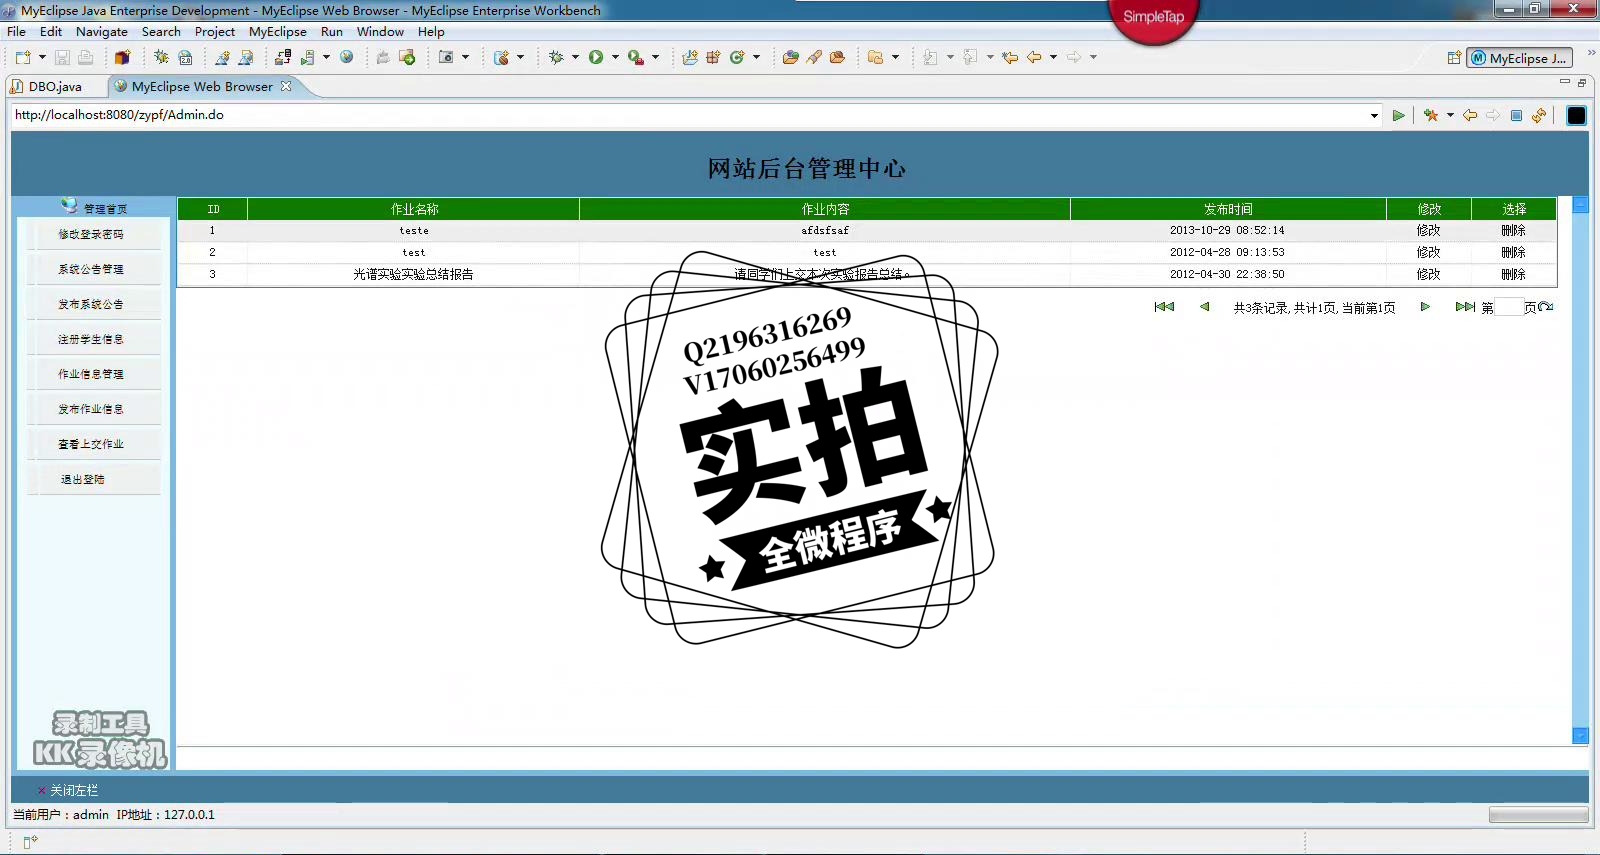Click 注册学生信息 in the sidebar
Viewport: 1600px width, 855px height.
91,339
